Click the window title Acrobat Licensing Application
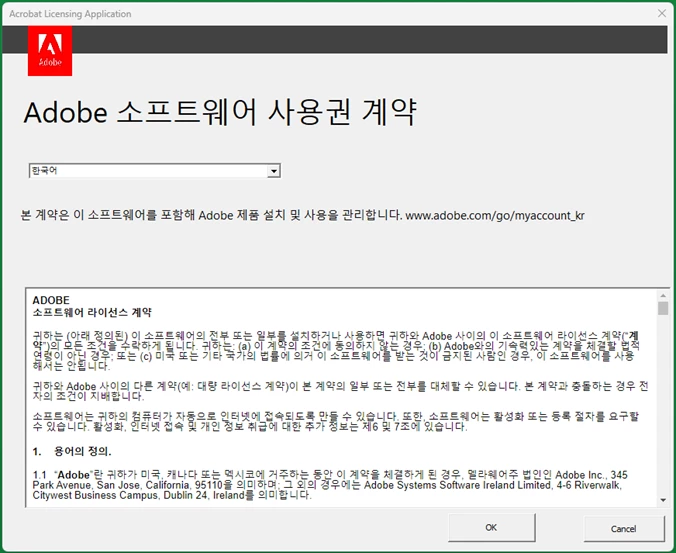The width and height of the screenshot is (676, 553). (70, 14)
